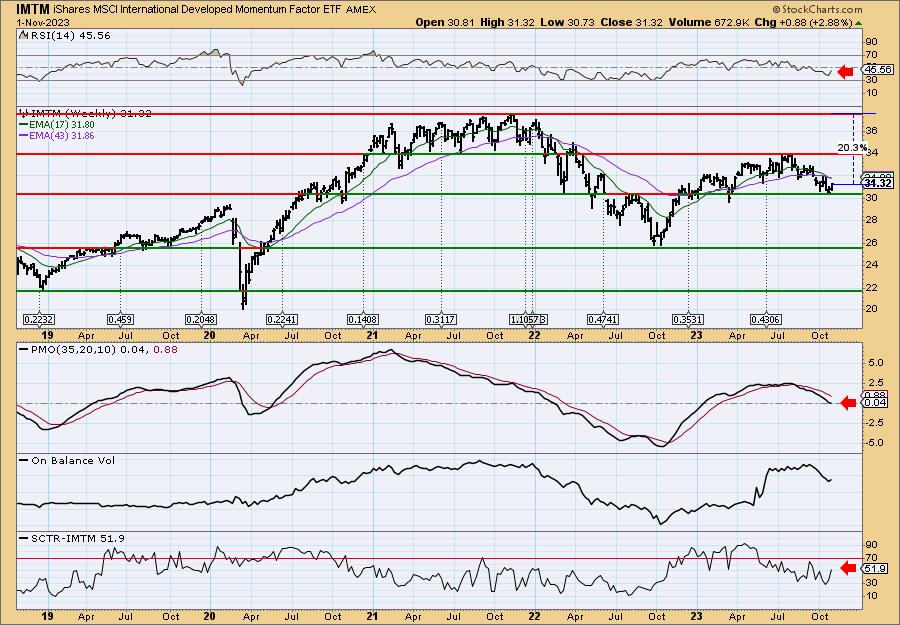This screenshot has width=900, height=625.
Task: Click the 22 price axis label
Action: pyautogui.click(x=871, y=287)
